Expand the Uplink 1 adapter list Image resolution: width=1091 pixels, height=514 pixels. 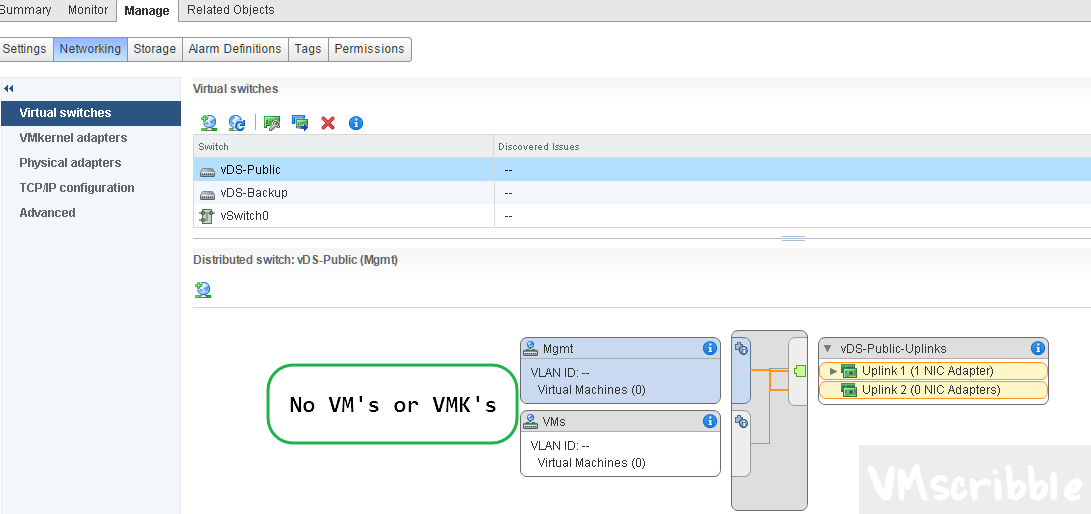pos(833,371)
